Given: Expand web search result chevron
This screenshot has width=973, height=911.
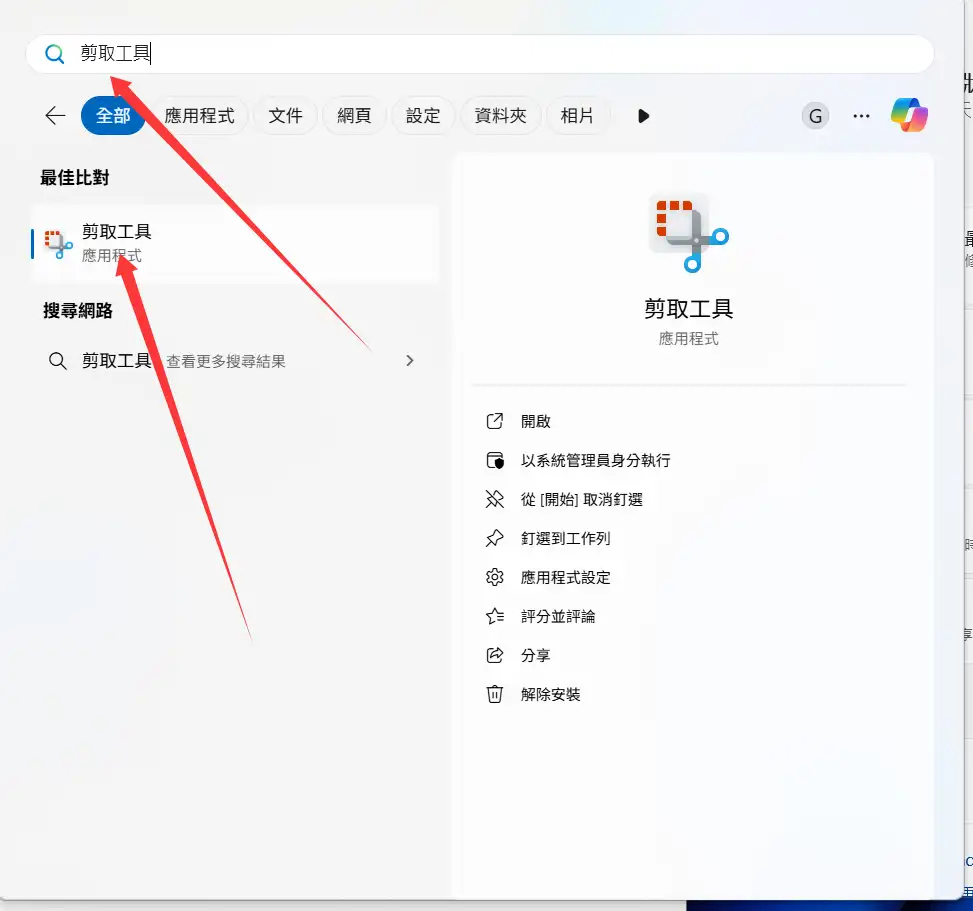Looking at the screenshot, I should tap(410, 361).
